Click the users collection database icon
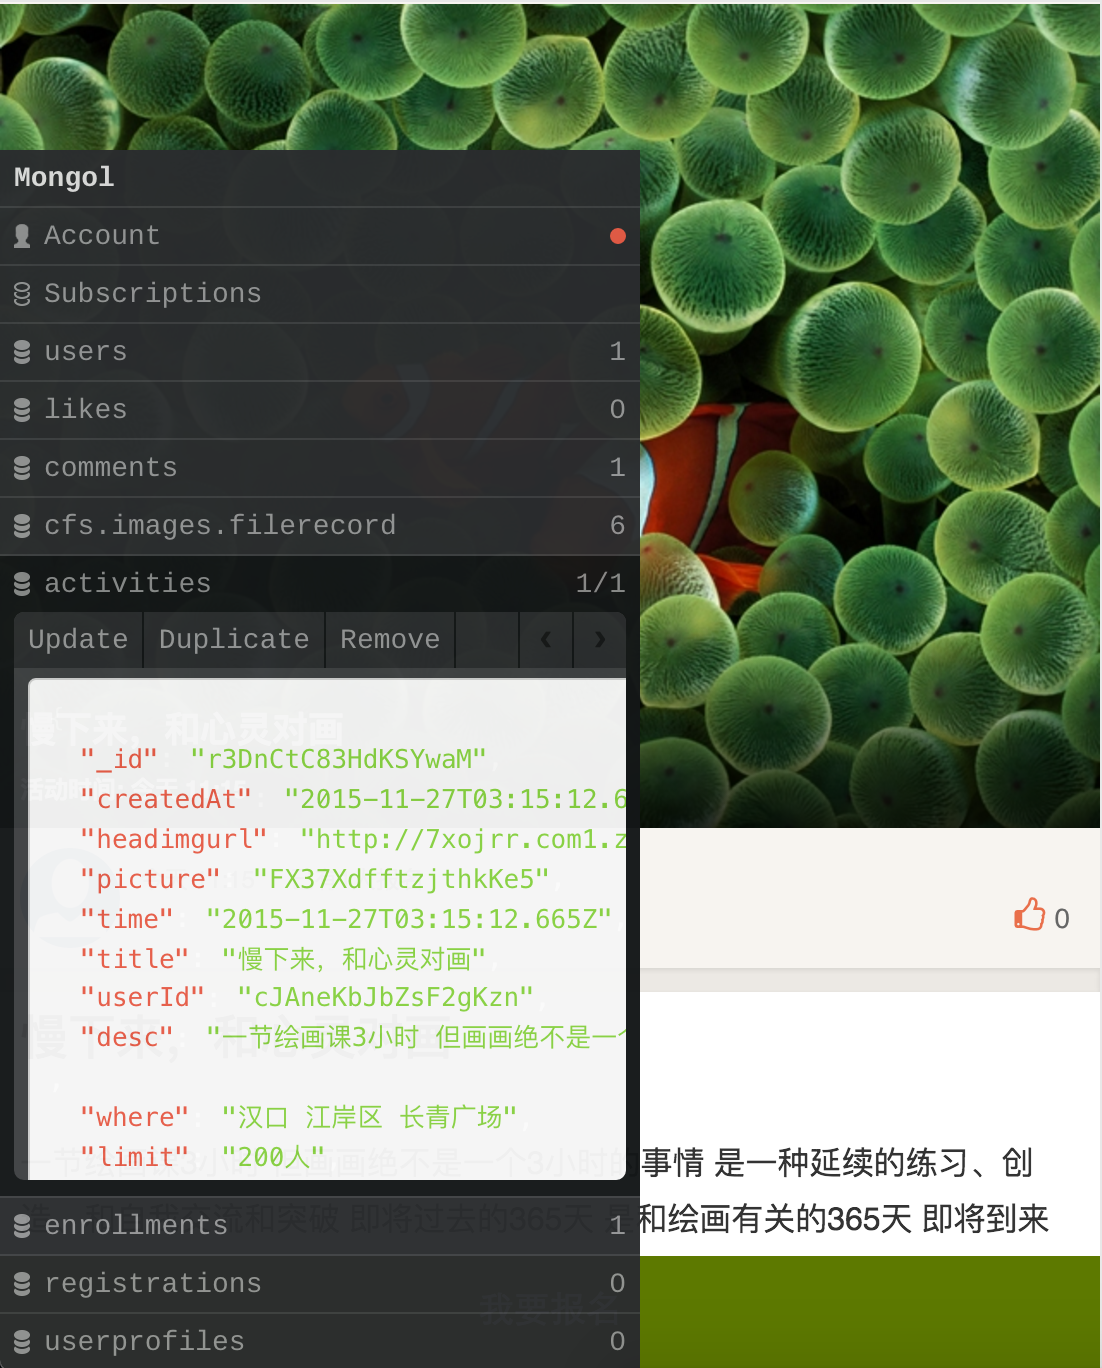This screenshot has width=1102, height=1368. click(x=22, y=352)
